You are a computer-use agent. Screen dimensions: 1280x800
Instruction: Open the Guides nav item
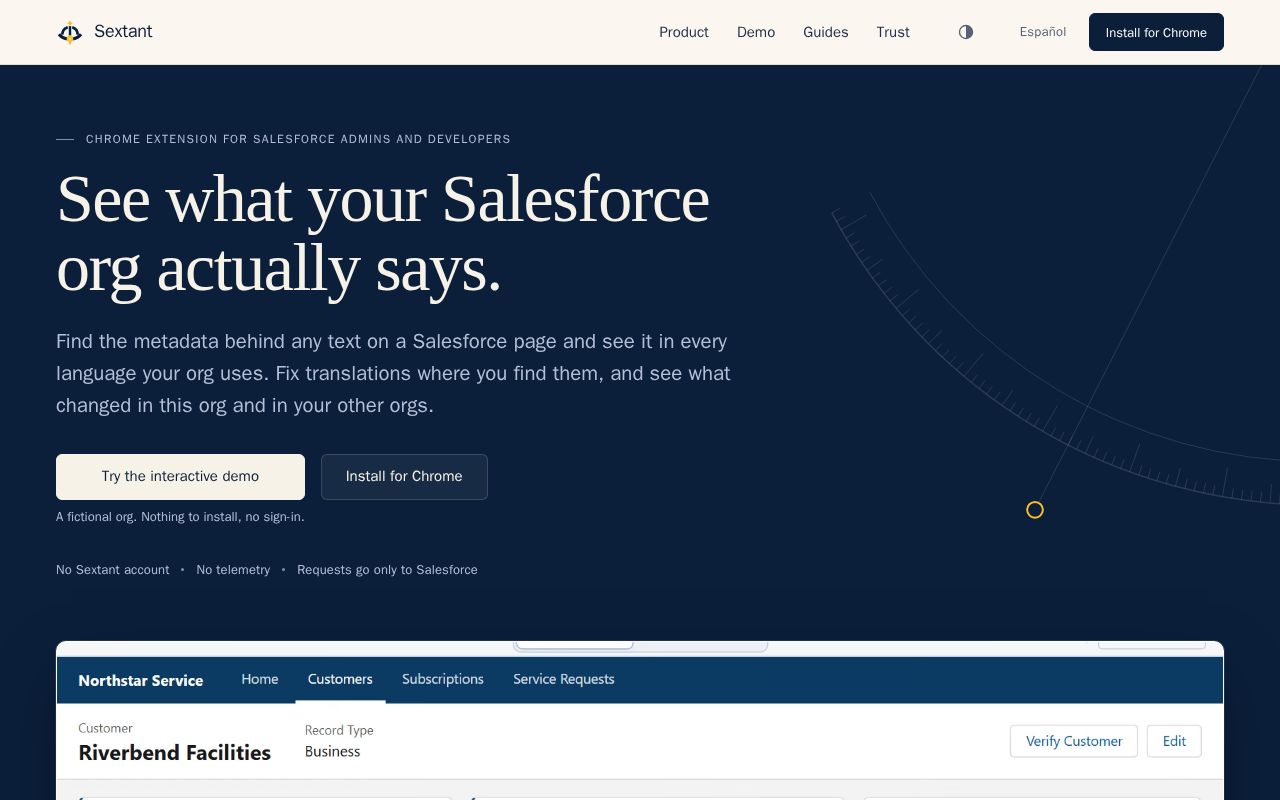(x=826, y=32)
